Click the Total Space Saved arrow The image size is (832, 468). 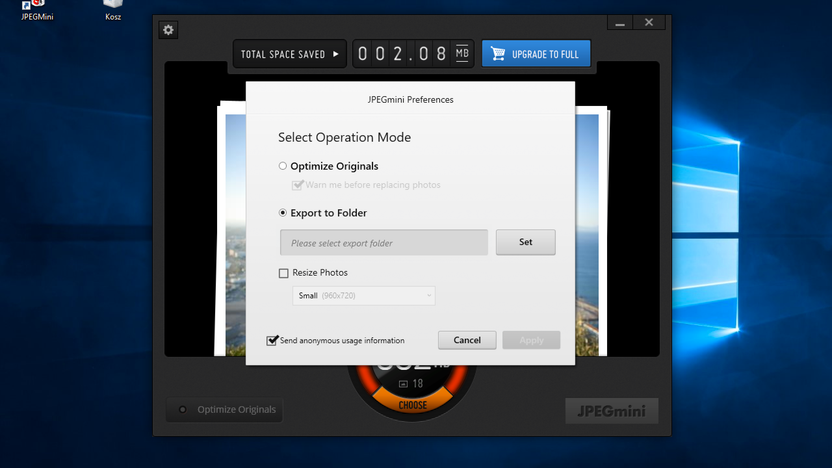point(336,54)
